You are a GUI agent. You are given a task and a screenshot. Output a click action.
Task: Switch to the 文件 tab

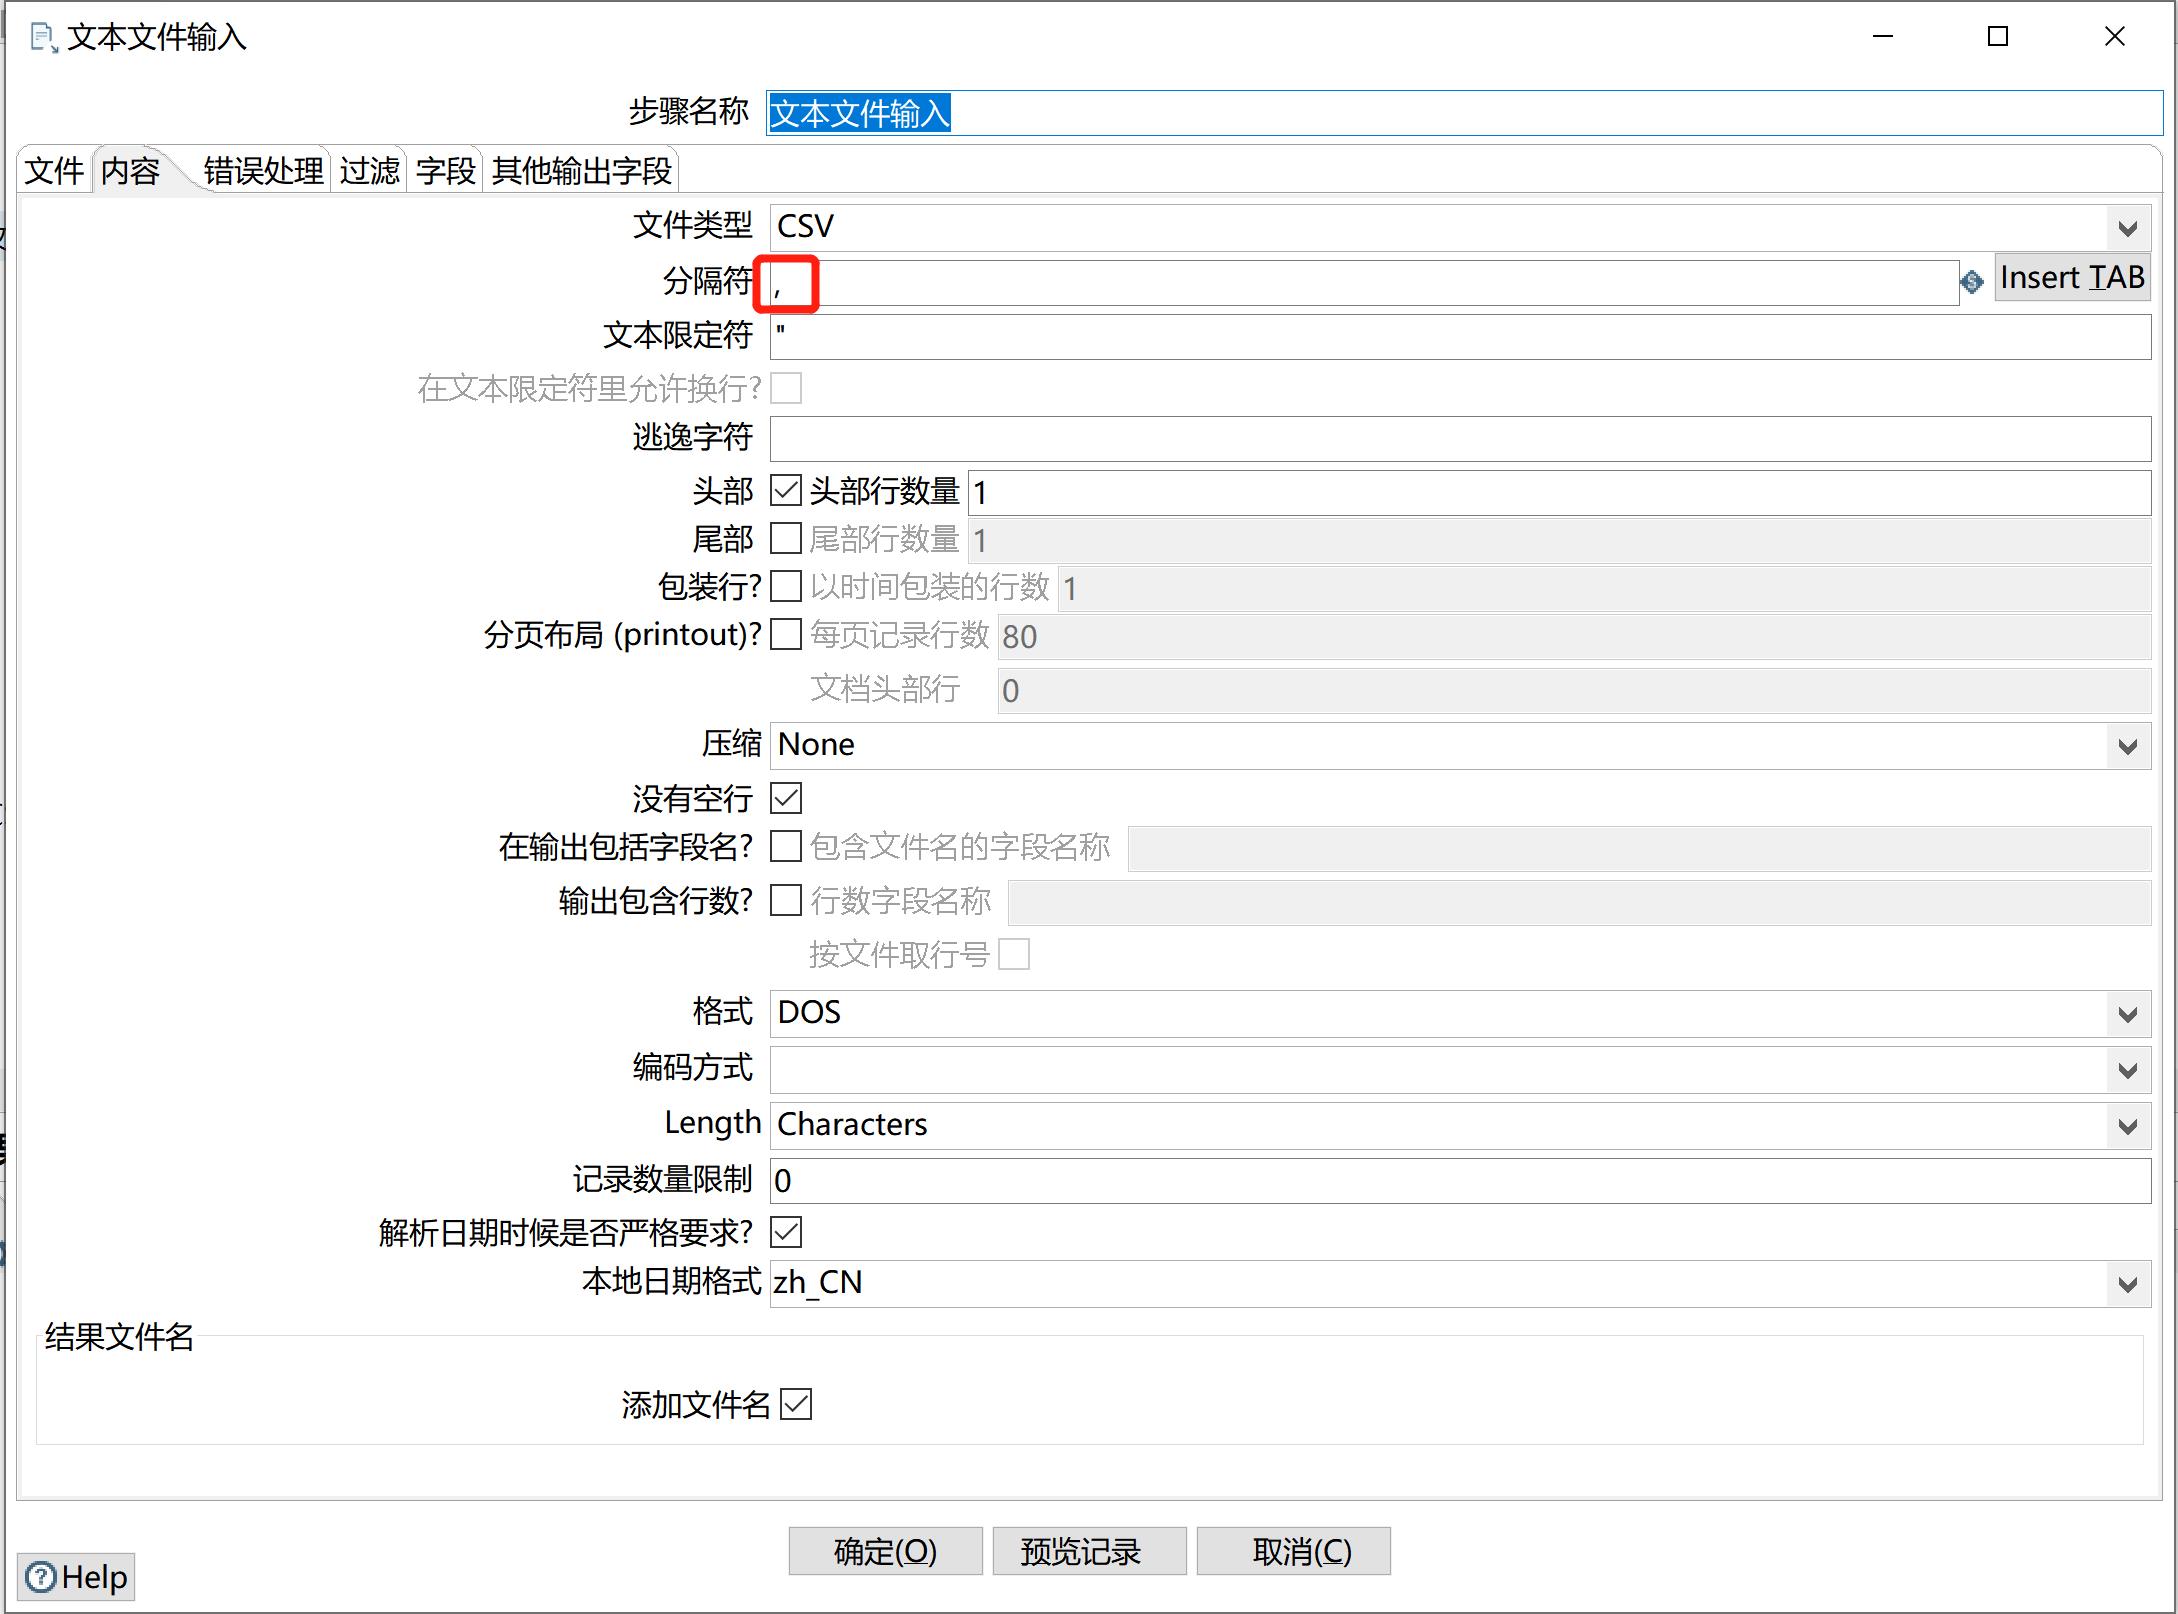54,171
